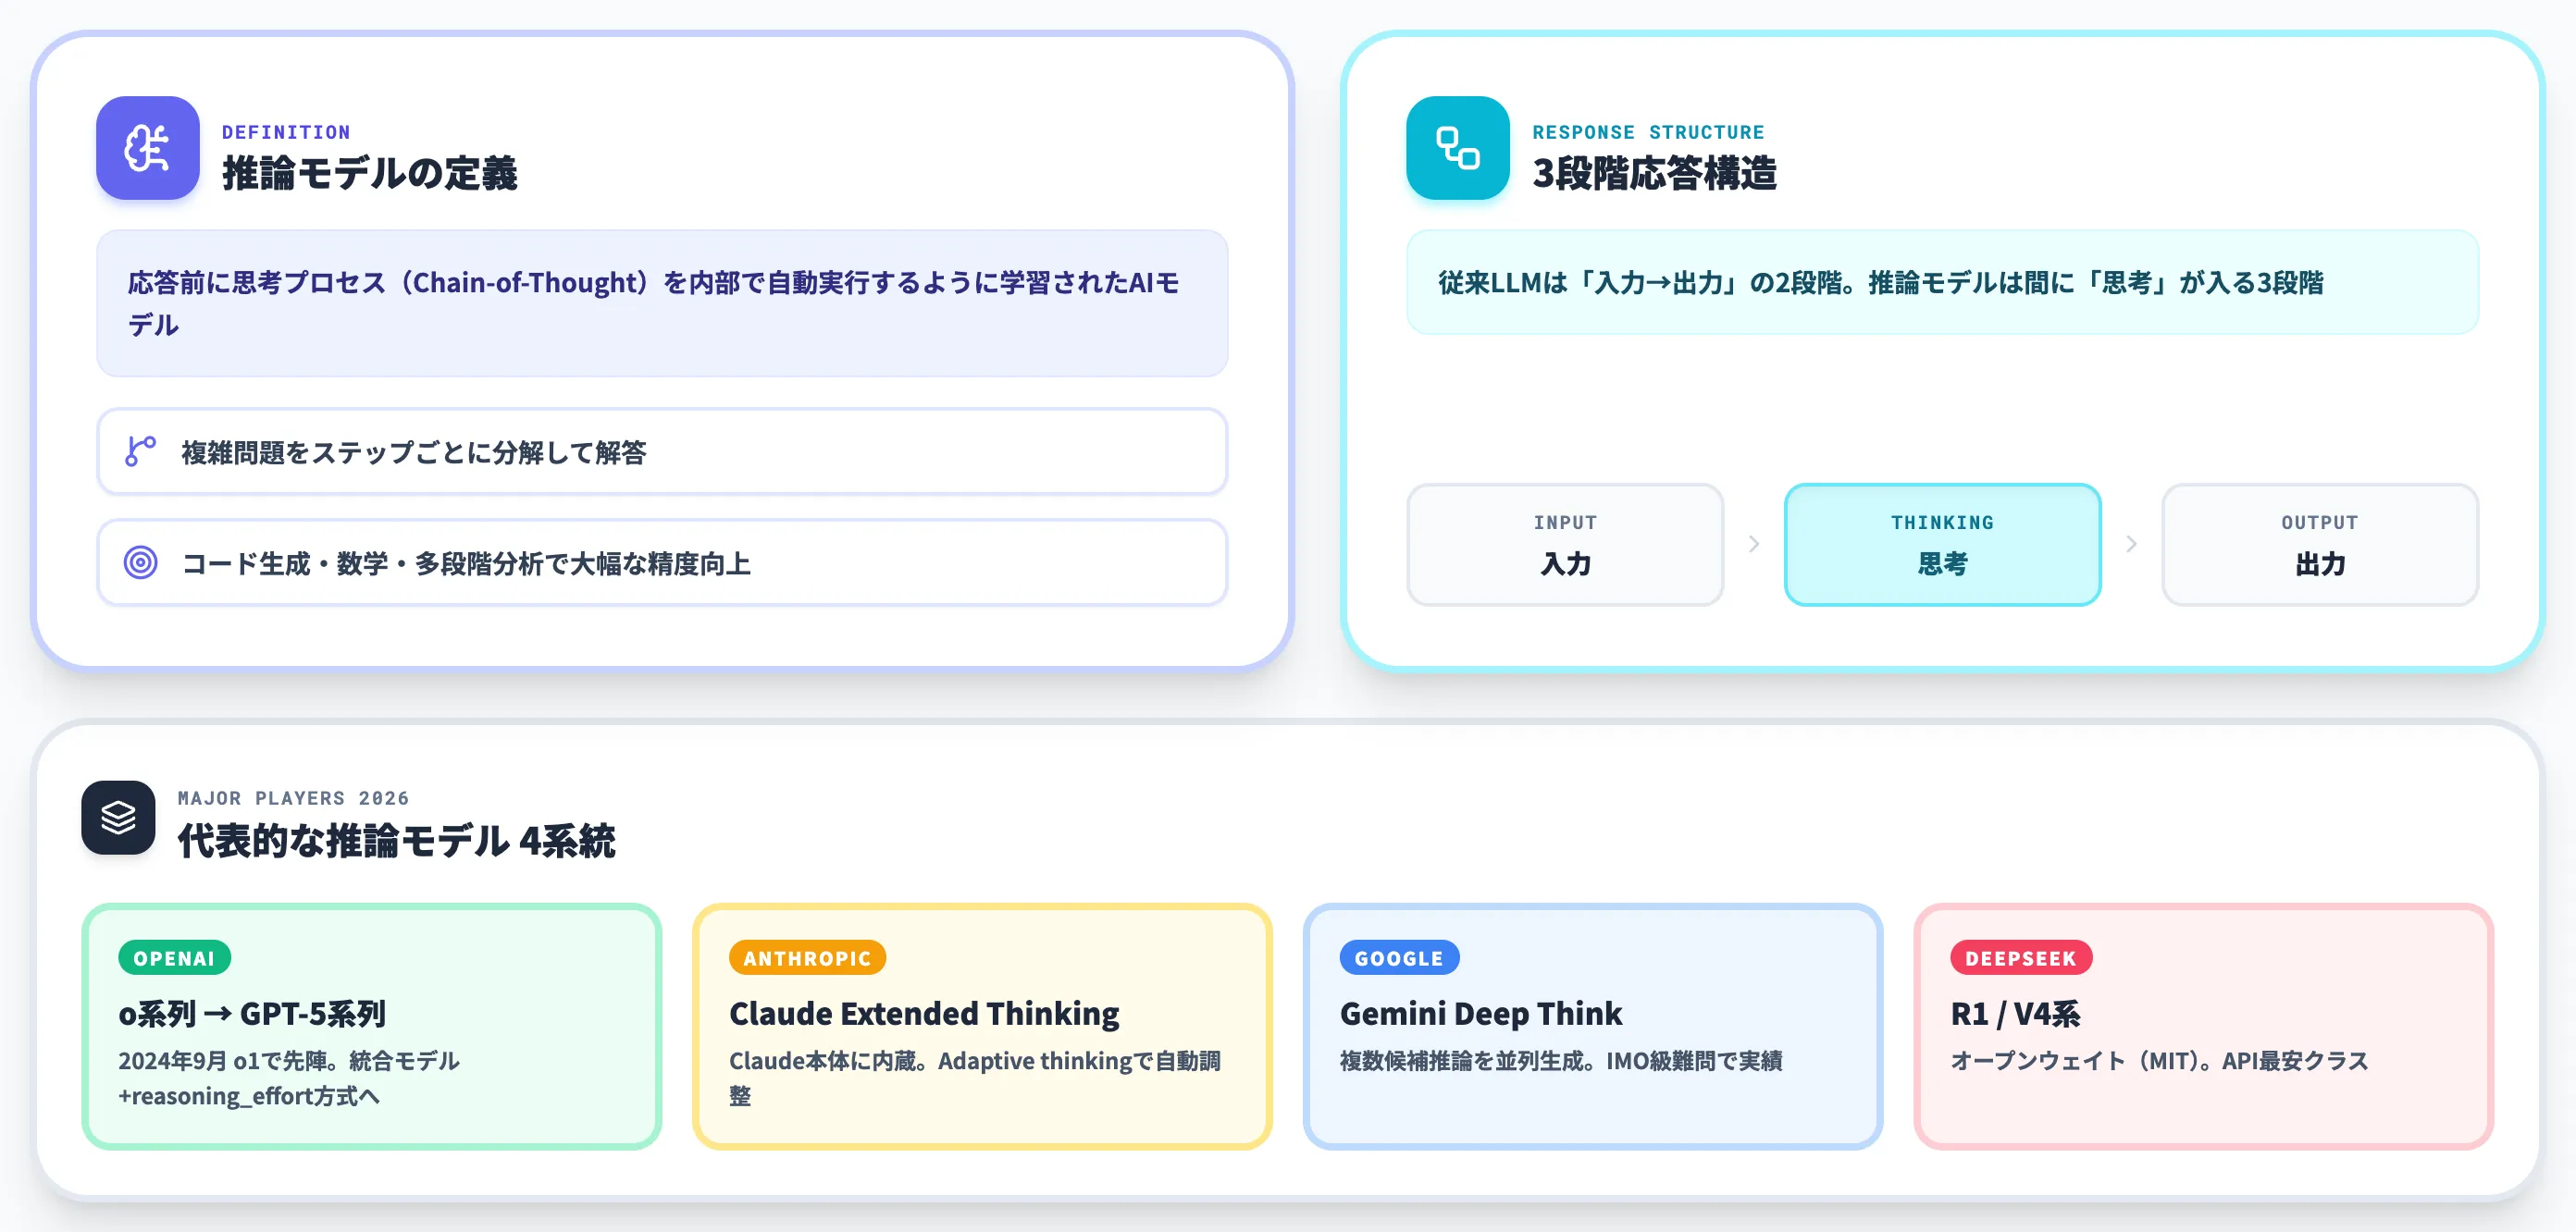Click the オープンウェイト（MIT） description

tap(2159, 1061)
